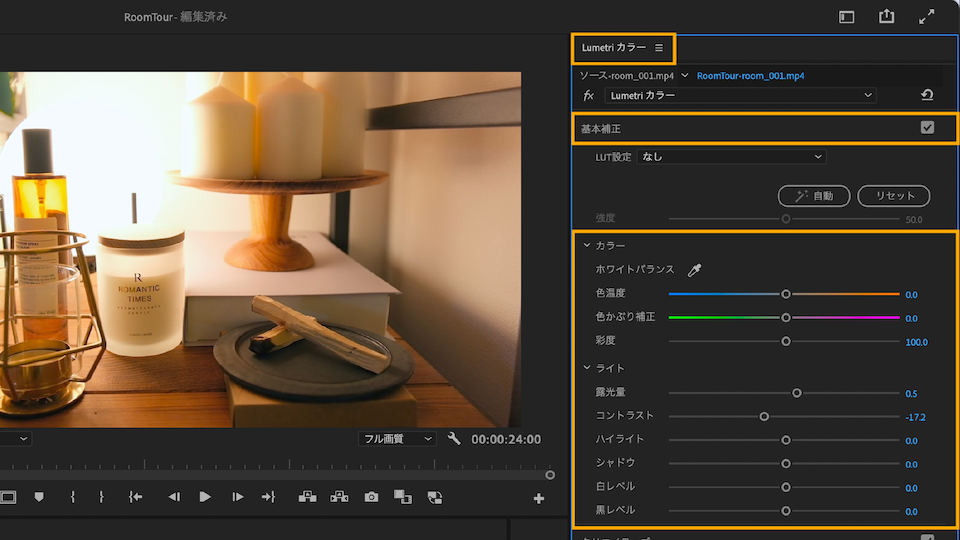960x540 pixels.
Task: Open monitor settings with the wrench icon
Action: point(454,438)
